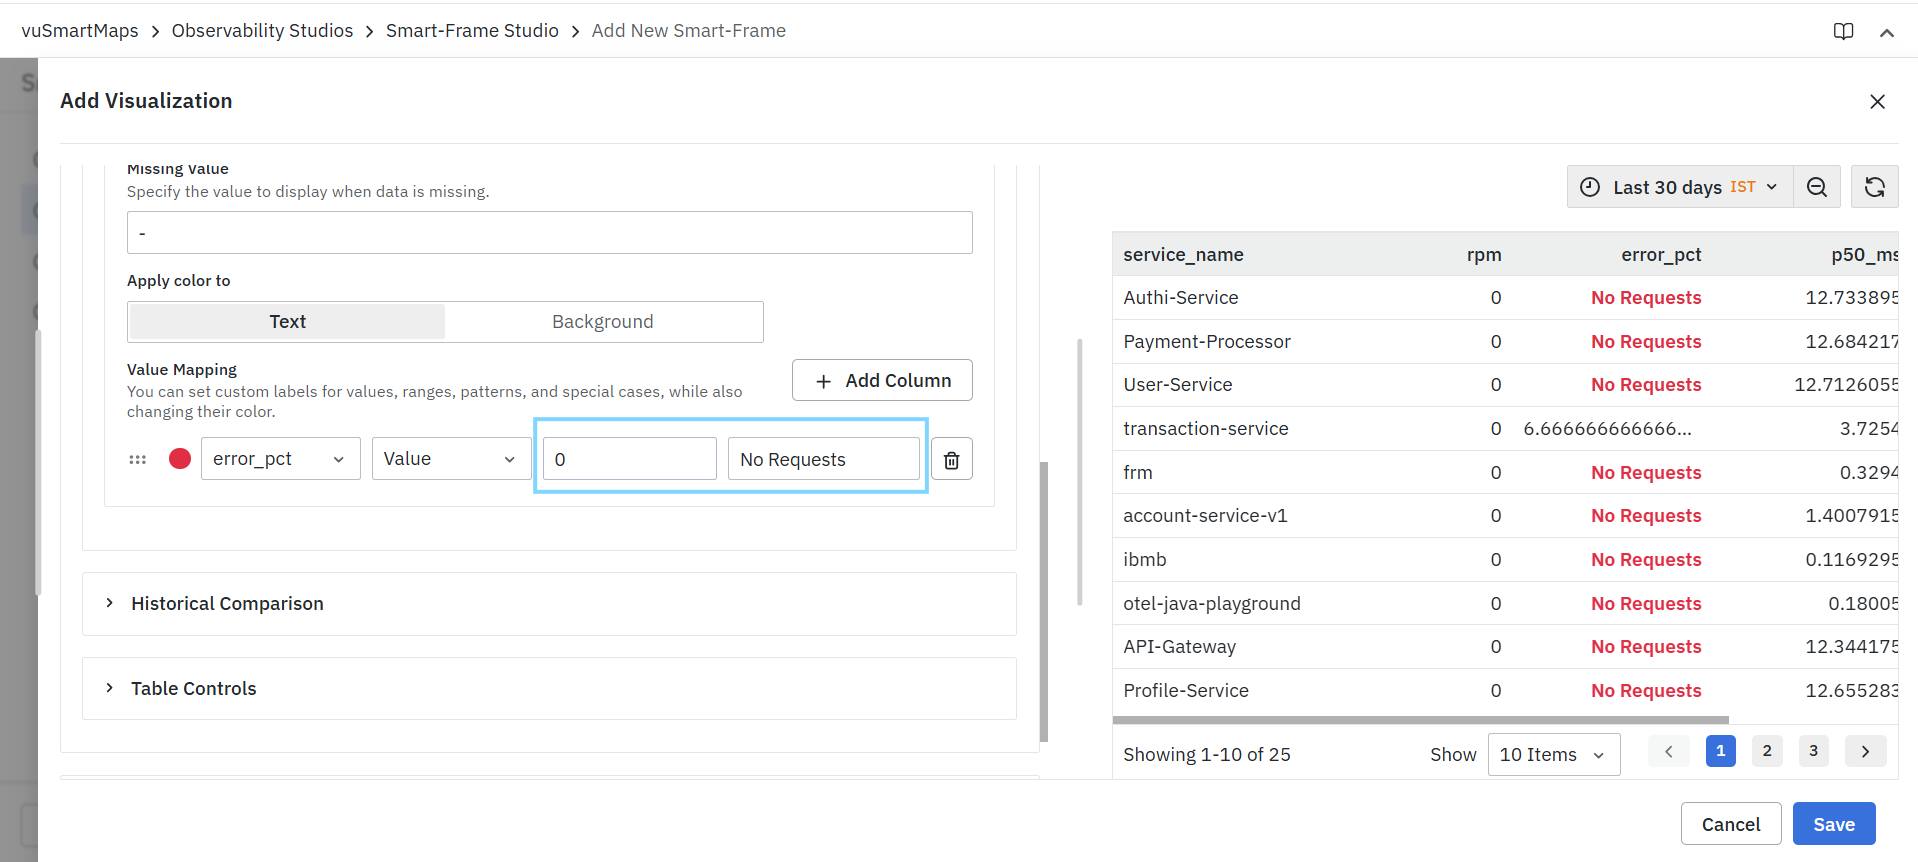Open the 10 Items page size dropdown

pyautogui.click(x=1554, y=754)
